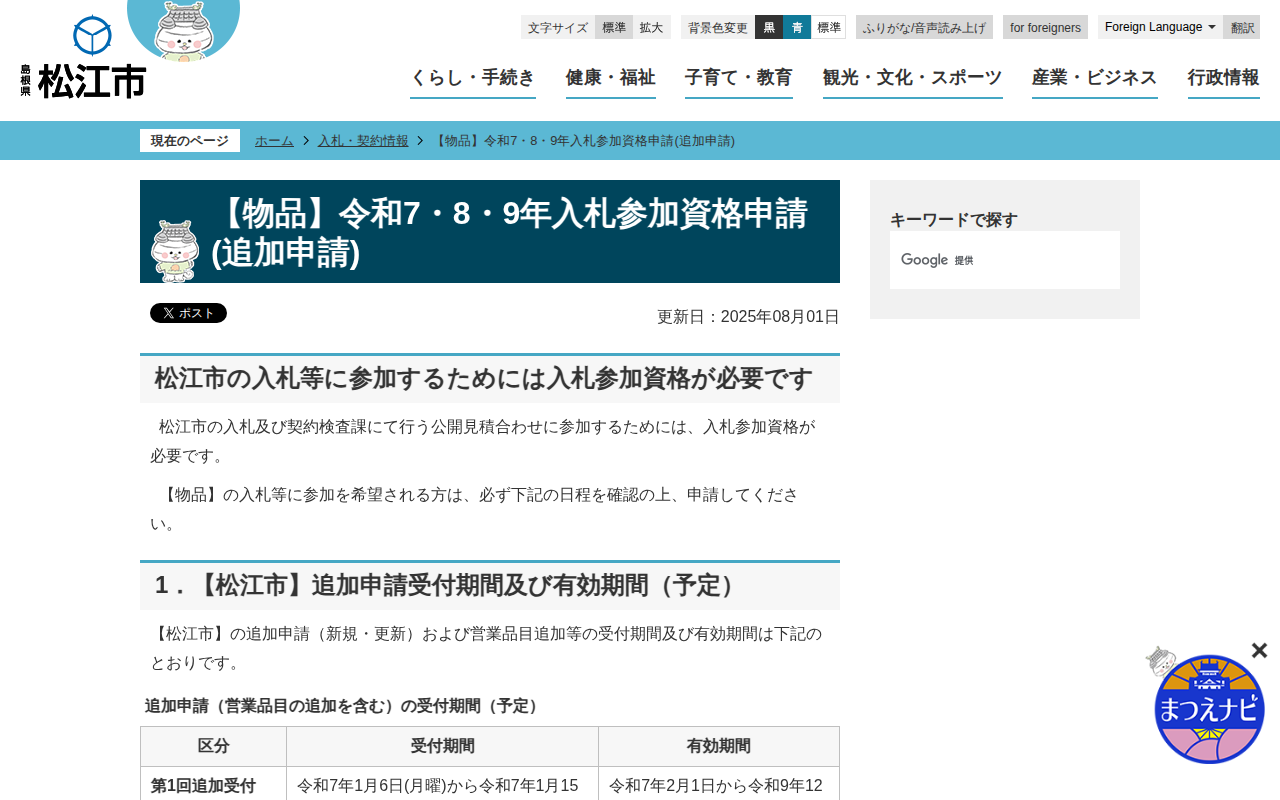Screen dimensions: 1280x800
Task: Close the まつえナビ floating badge
Action: point(1259,650)
